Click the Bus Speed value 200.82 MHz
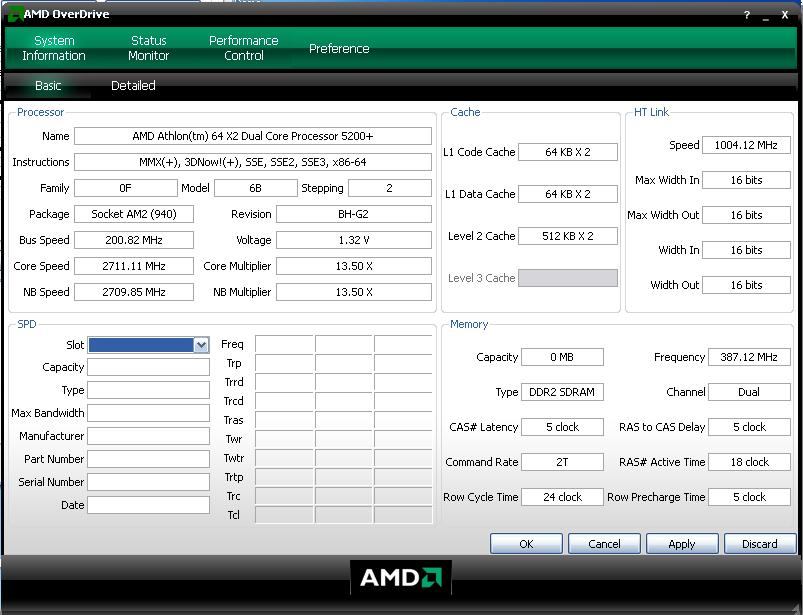The height and width of the screenshot is (615, 803). [x=134, y=240]
